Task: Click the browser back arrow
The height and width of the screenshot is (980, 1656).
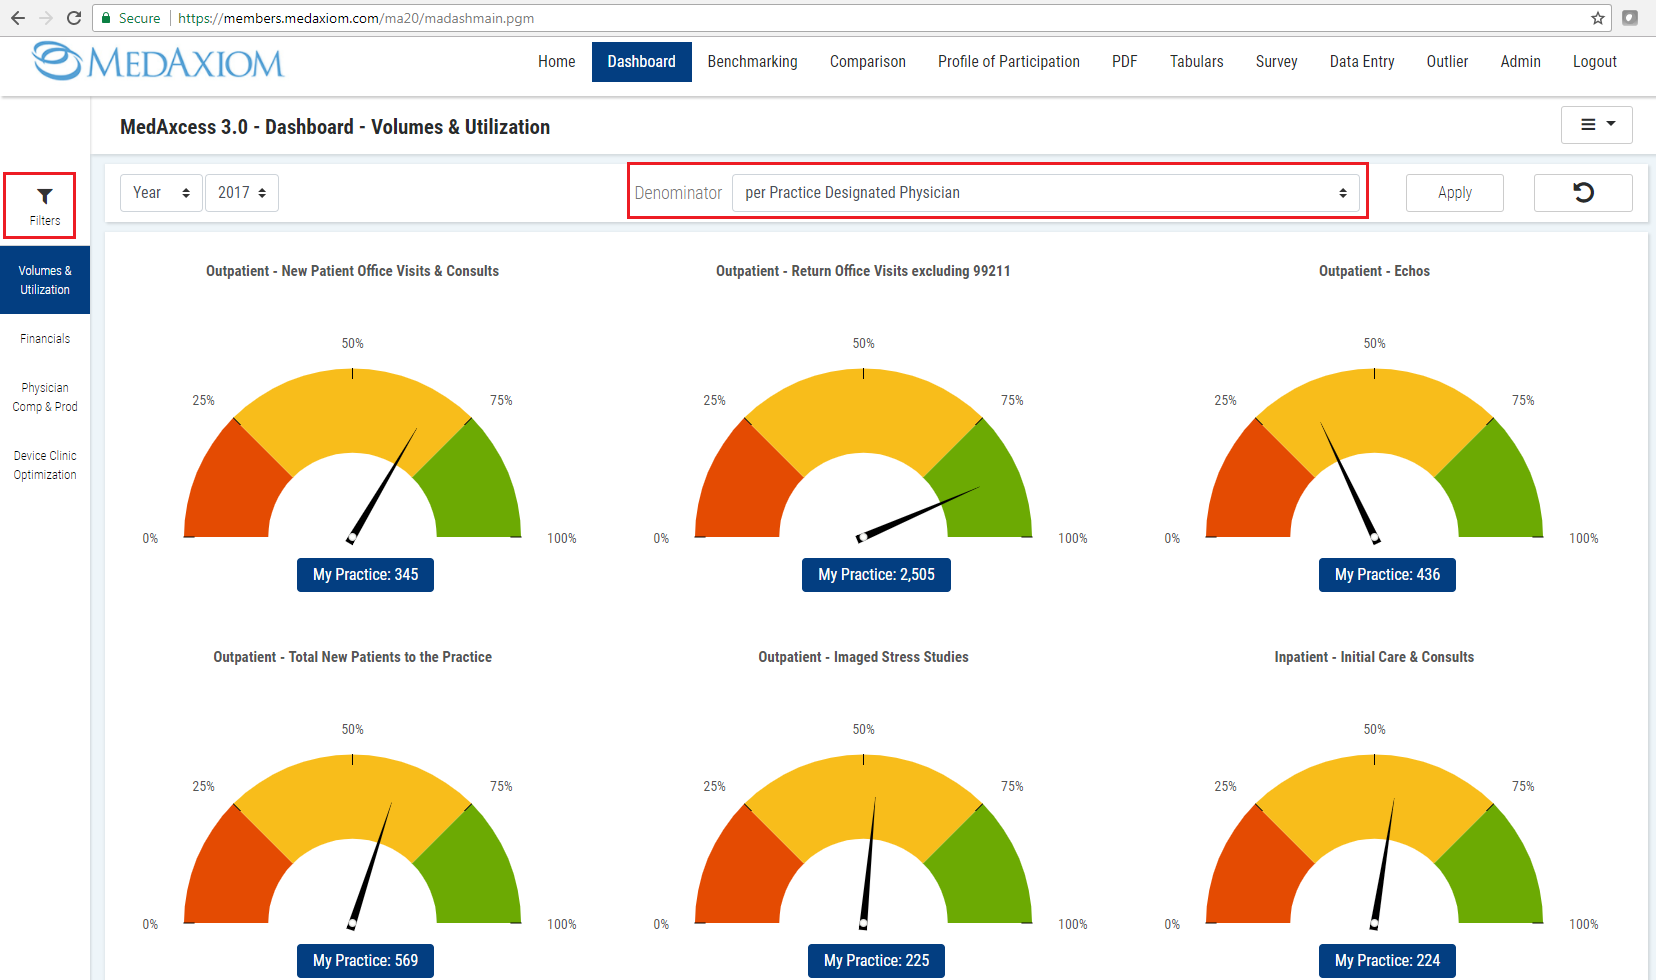Action: pyautogui.click(x=18, y=18)
